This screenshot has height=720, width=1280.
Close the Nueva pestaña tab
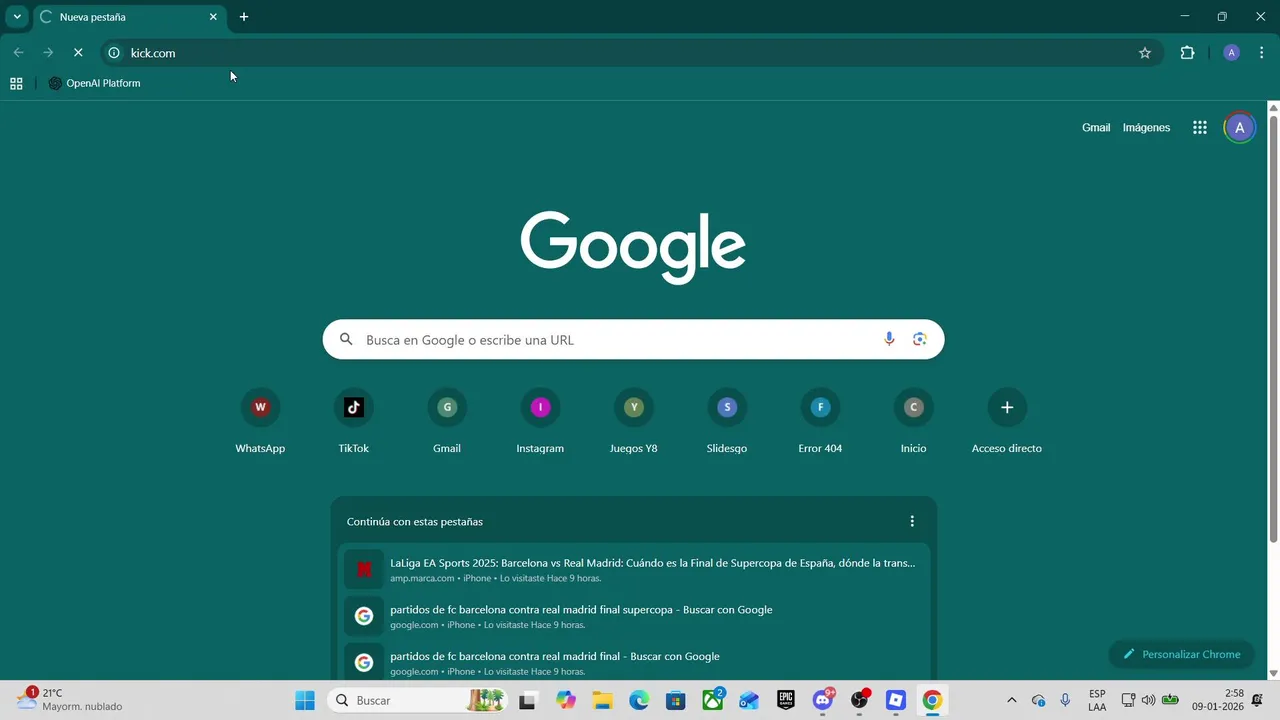213,17
